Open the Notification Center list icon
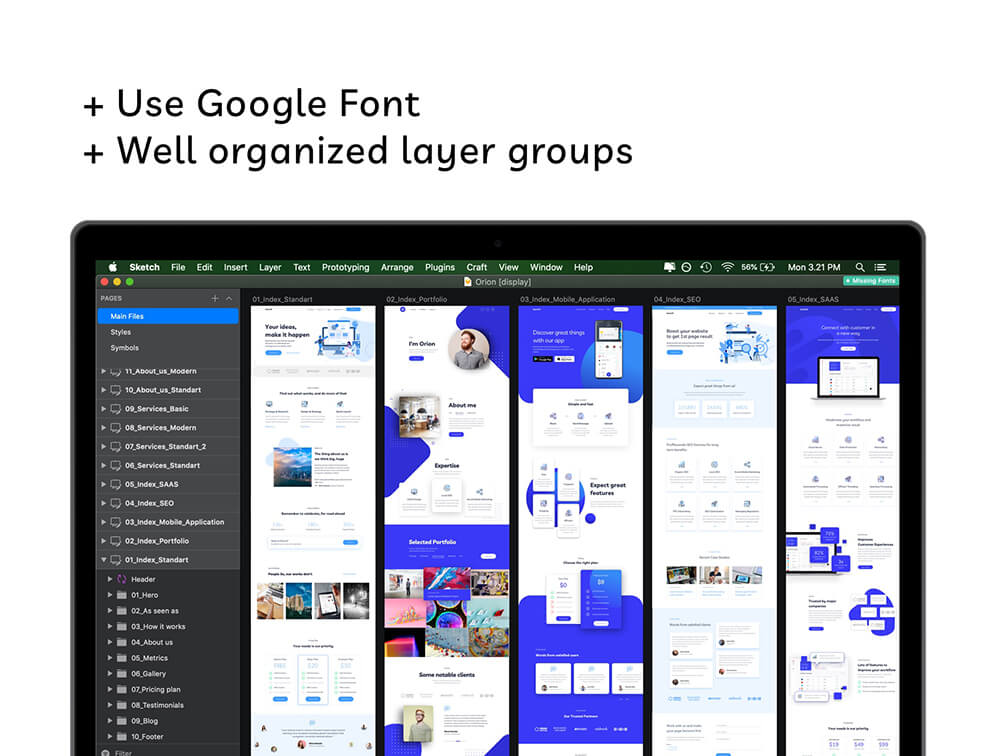Image resolution: width=1000 pixels, height=756 pixels. (x=881, y=267)
